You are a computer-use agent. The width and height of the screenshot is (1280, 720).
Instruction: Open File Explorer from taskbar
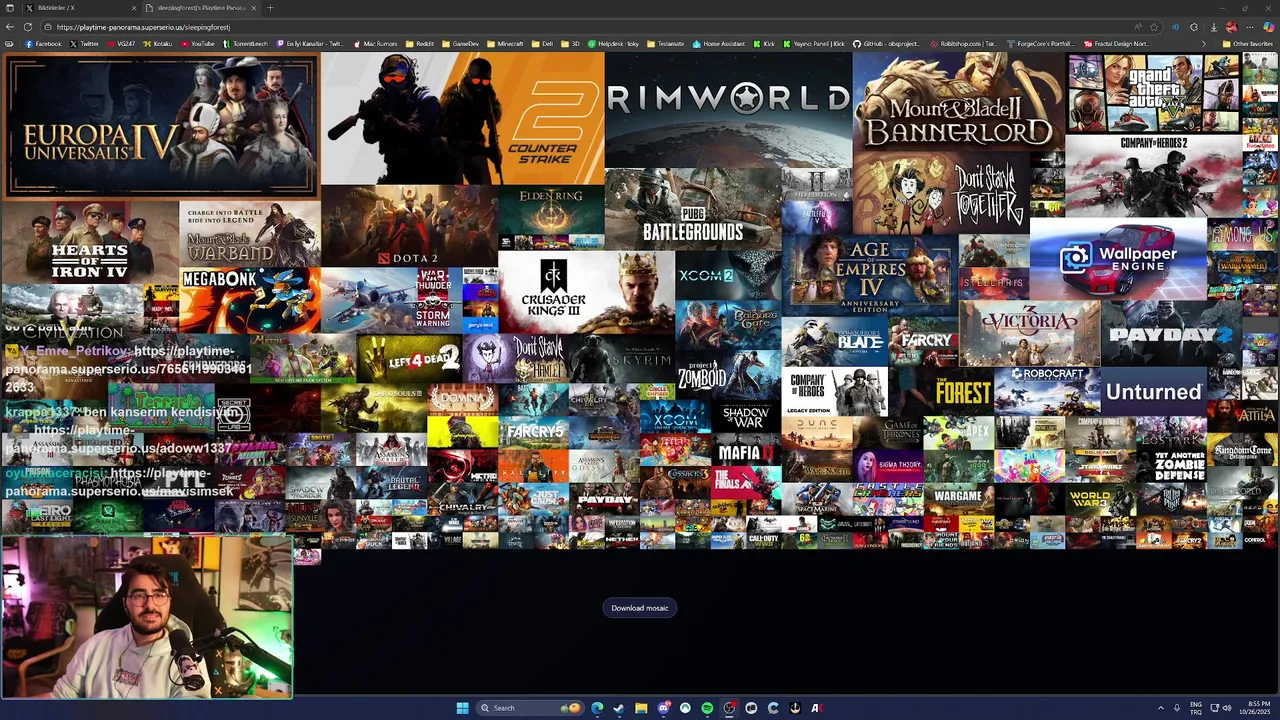coord(641,708)
